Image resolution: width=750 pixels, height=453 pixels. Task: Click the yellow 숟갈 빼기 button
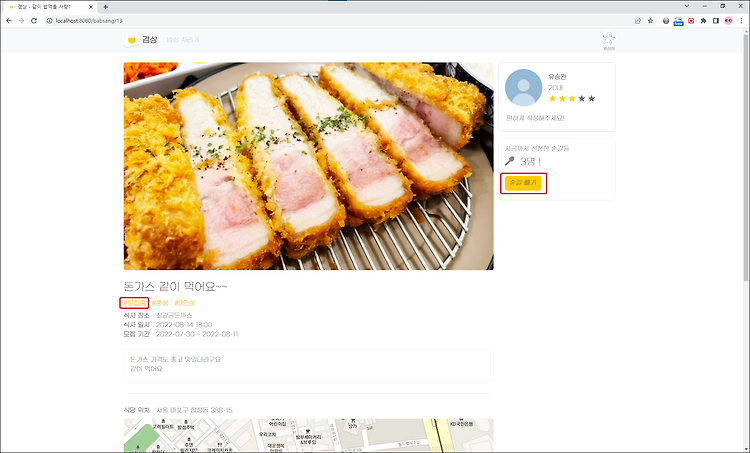click(523, 183)
